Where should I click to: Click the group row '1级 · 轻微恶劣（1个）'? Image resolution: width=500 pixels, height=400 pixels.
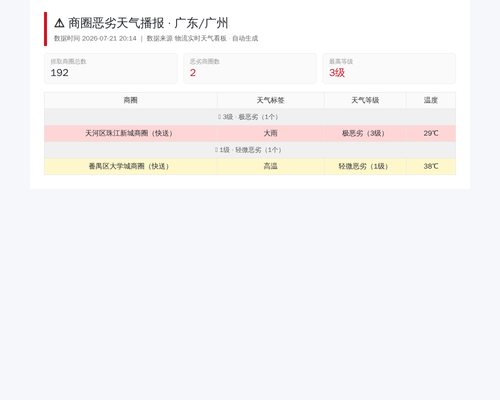250,150
